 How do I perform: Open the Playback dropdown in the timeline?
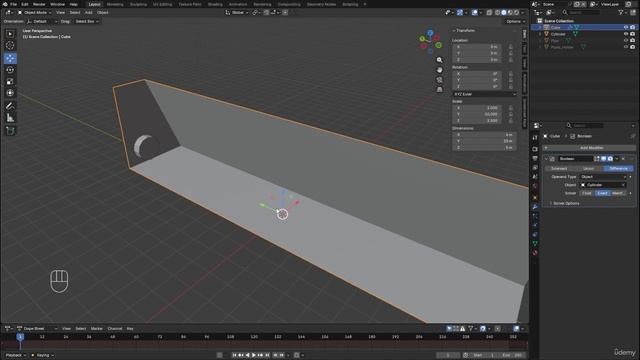coord(16,355)
